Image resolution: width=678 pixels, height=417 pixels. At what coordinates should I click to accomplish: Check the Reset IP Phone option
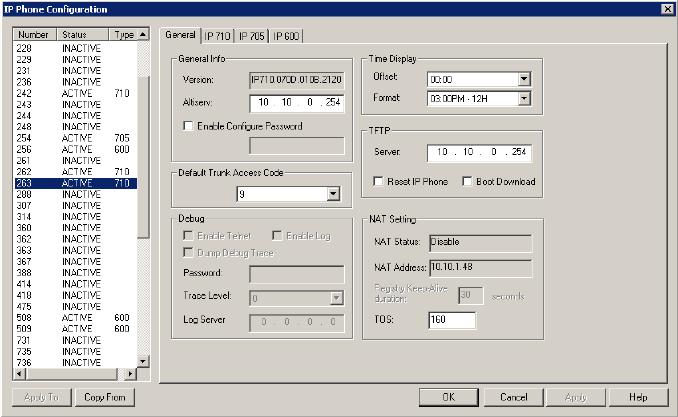(378, 182)
